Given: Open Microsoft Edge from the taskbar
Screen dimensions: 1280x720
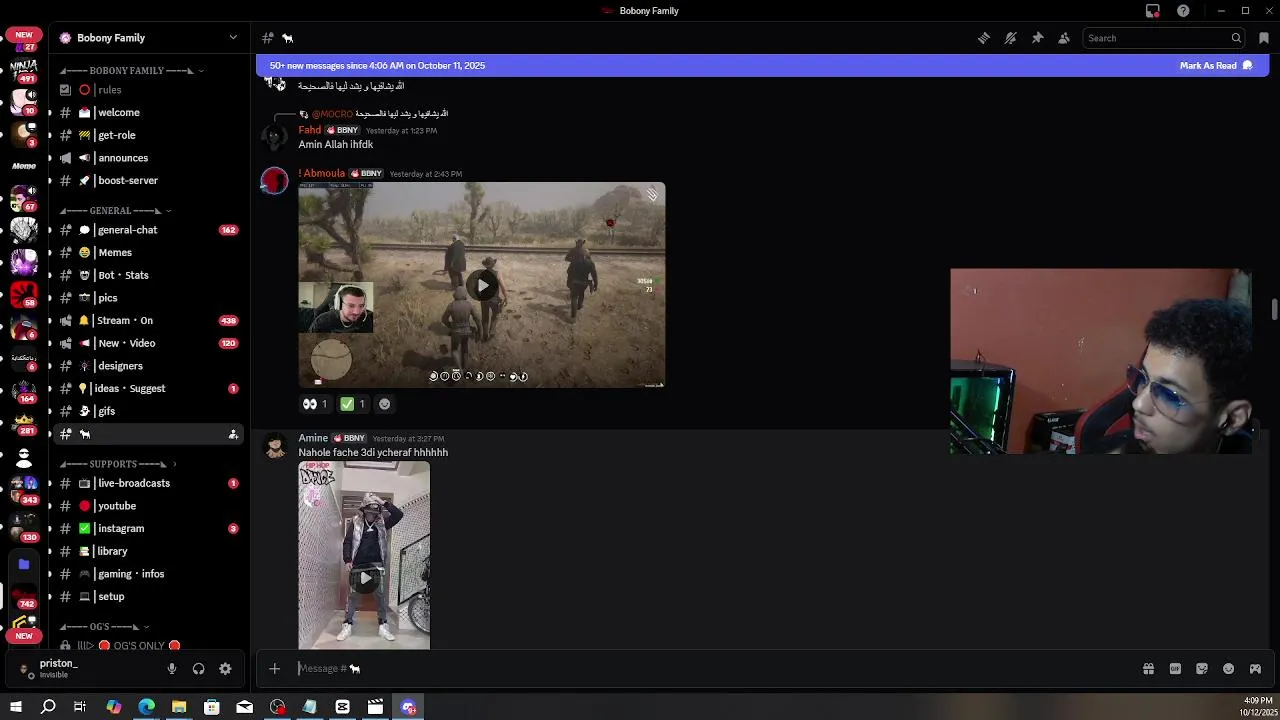Looking at the screenshot, I should click(146, 707).
